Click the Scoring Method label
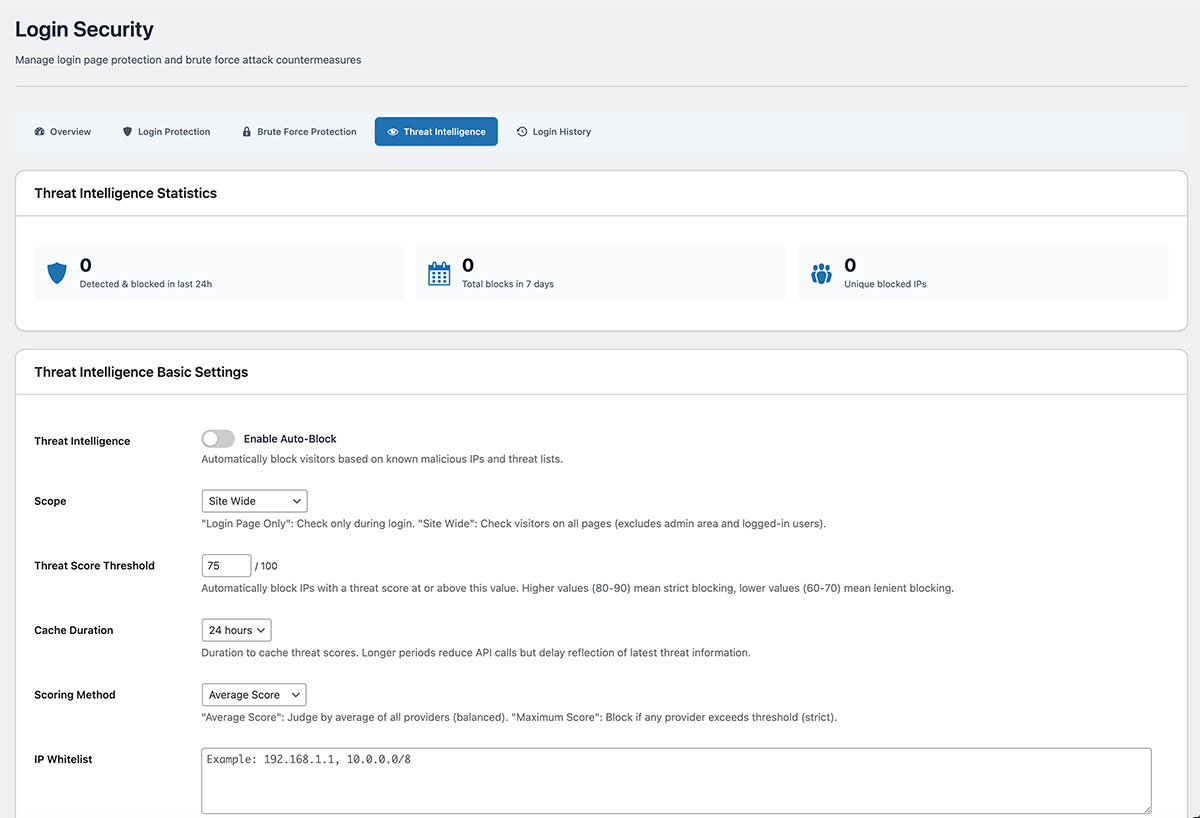 pyautogui.click(x=75, y=695)
